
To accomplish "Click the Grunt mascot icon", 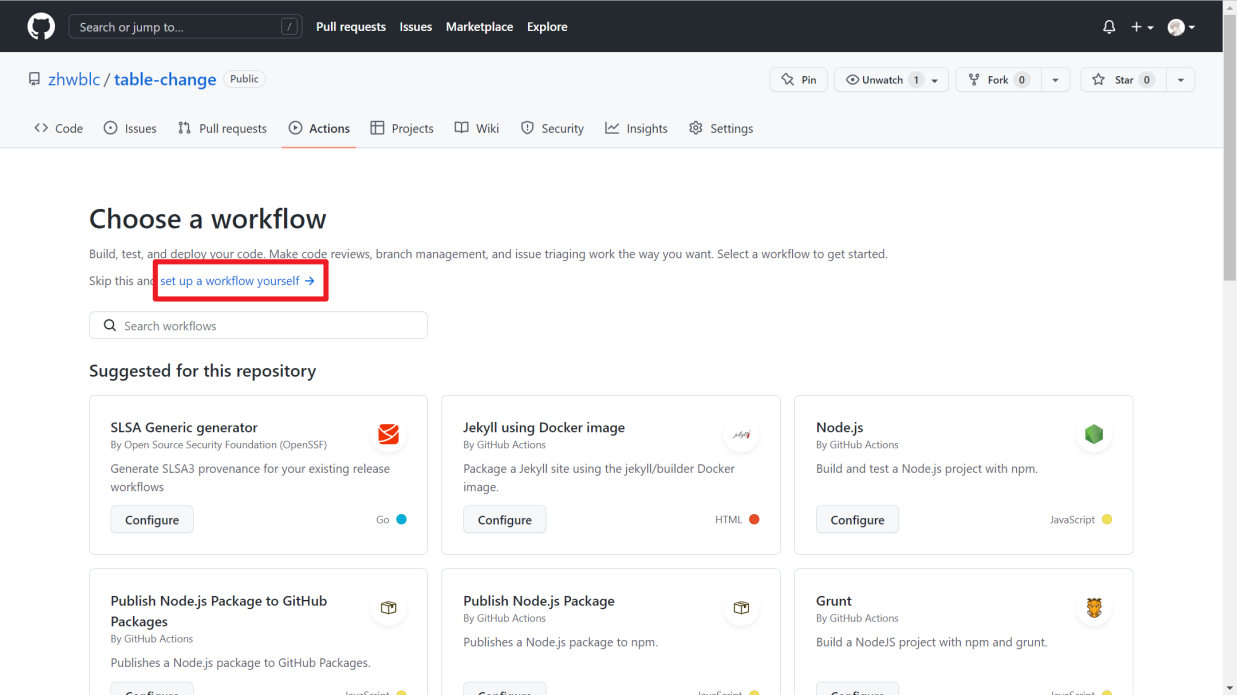I will [x=1094, y=608].
